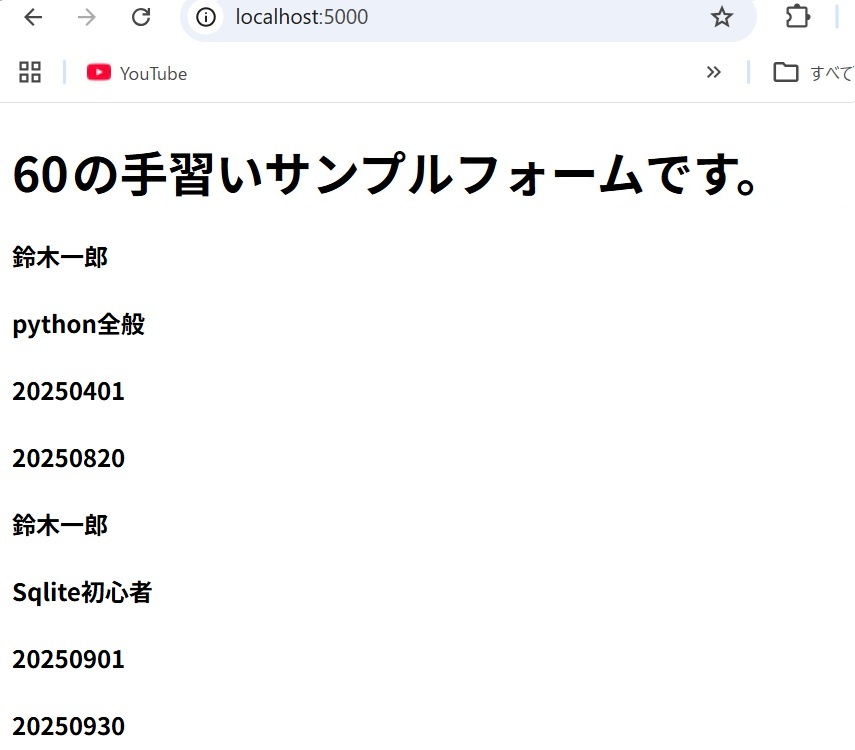This screenshot has height=750, width=855.
Task: Click 鈴木一郎 directly above python全般
Action: tap(60, 258)
